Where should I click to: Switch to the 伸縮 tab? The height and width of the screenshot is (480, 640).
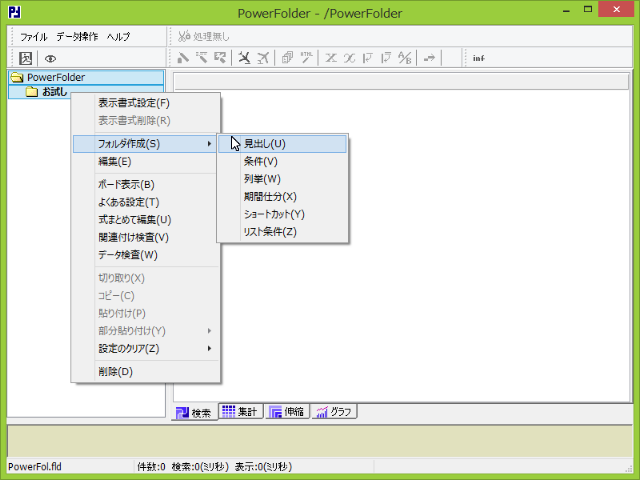[287, 411]
